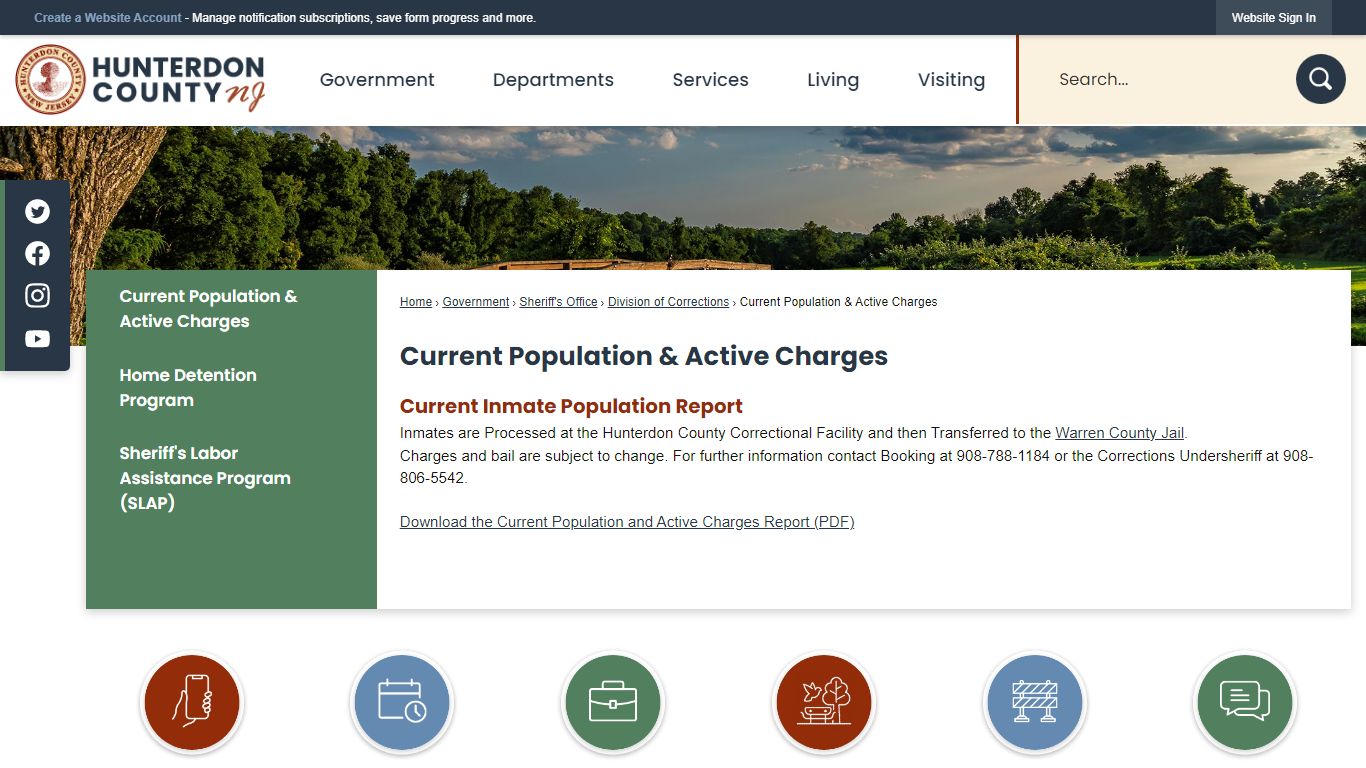Select Home Detention Program in sidebar
The width and height of the screenshot is (1366, 768).
188,388
